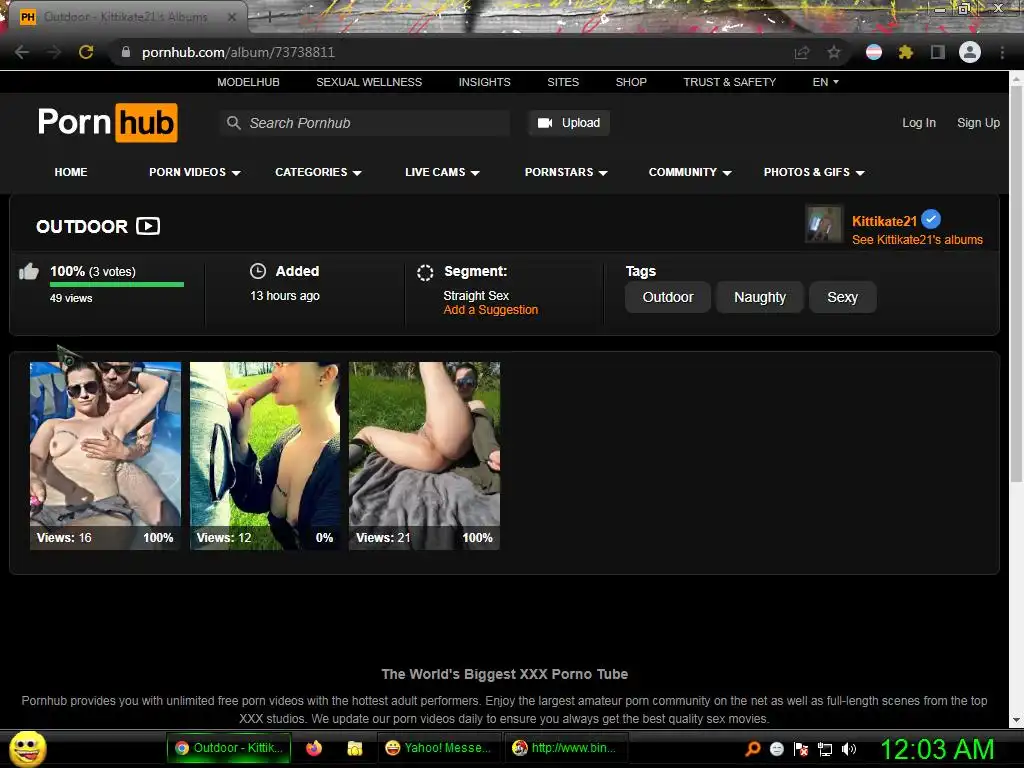Click the tray magnifier search icon
The width and height of the screenshot is (1024, 768).
pyautogui.click(x=752, y=749)
